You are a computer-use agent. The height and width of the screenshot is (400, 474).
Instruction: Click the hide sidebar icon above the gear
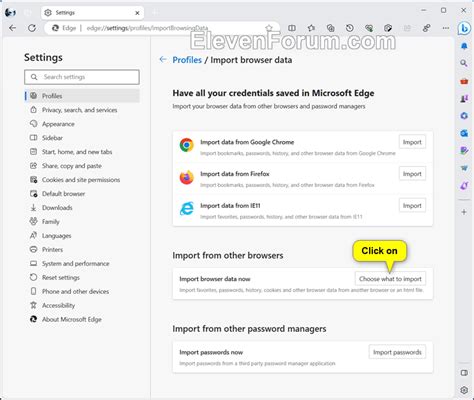[464, 373]
